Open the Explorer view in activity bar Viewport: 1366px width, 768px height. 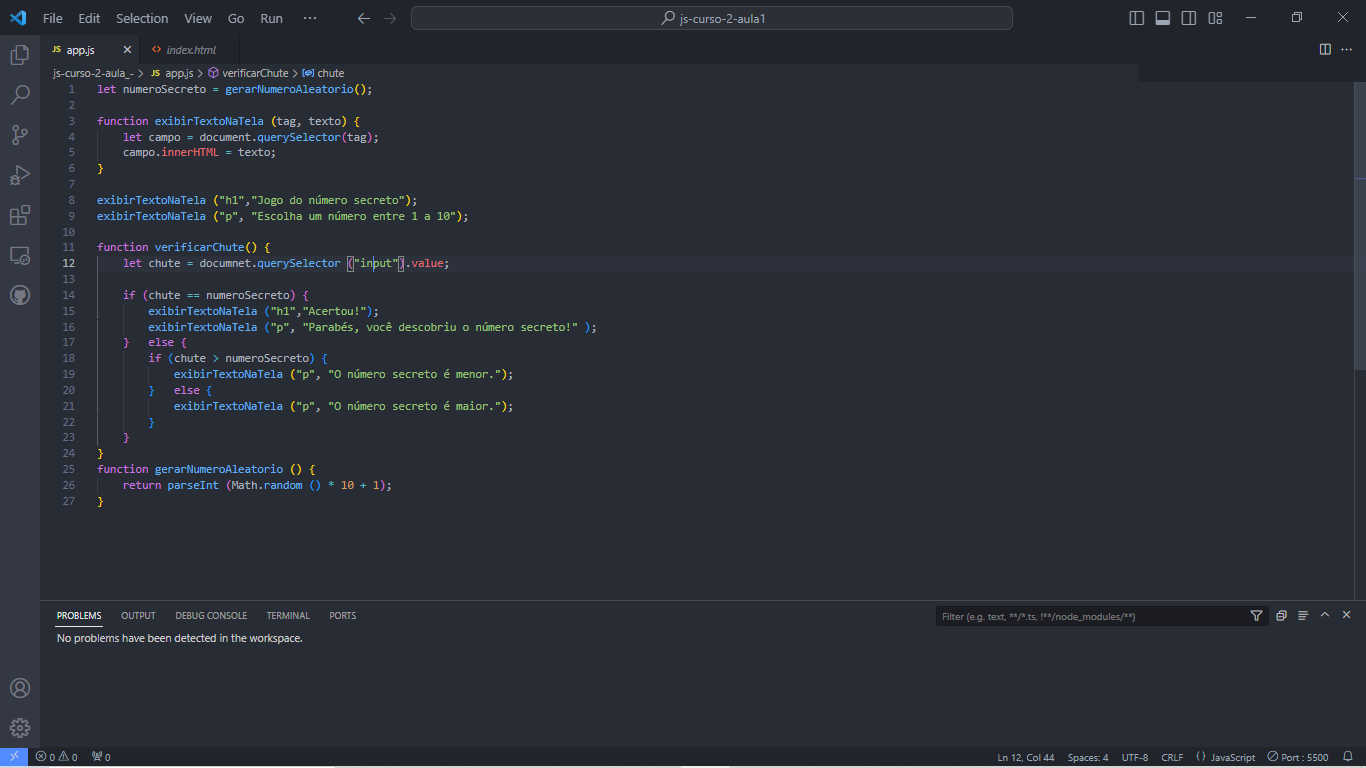20,55
